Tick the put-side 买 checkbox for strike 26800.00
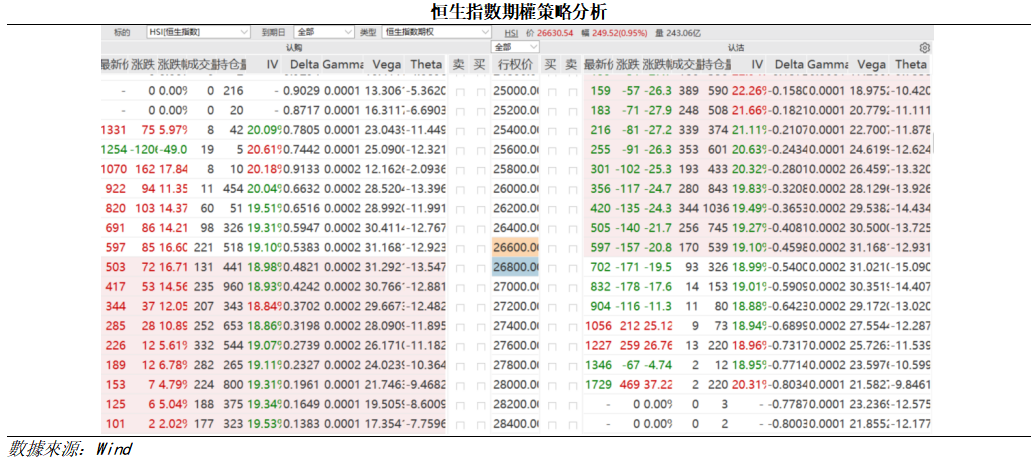1036x463 pixels. click(550, 267)
